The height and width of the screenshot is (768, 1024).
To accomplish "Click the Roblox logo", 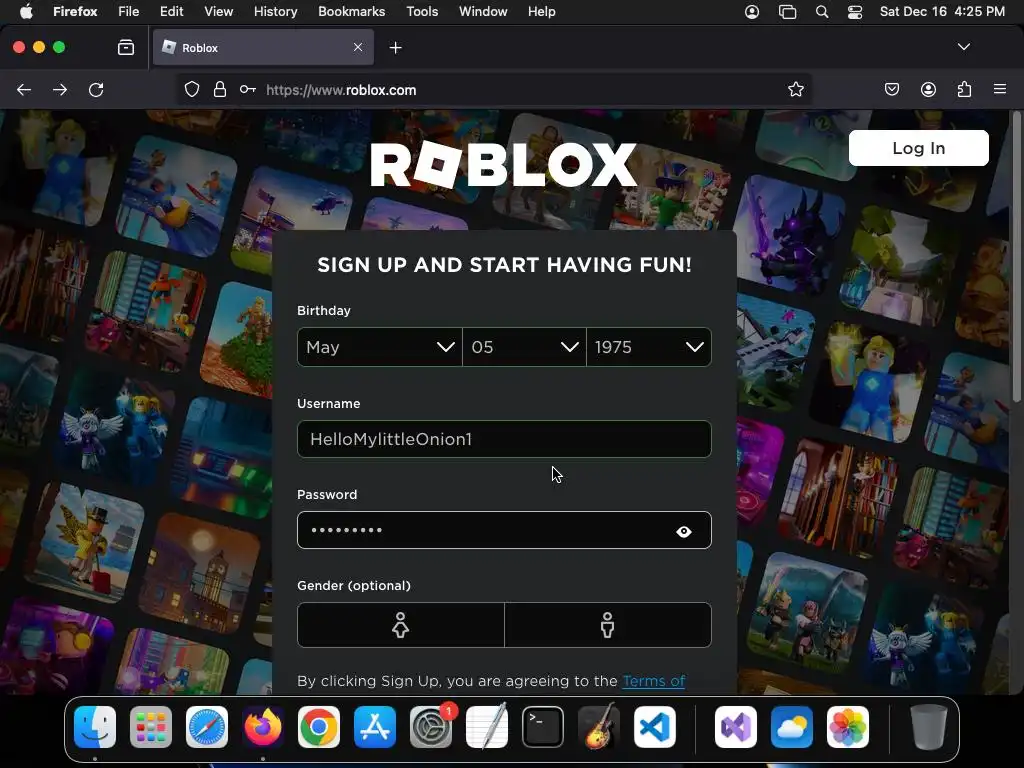I will tap(504, 165).
